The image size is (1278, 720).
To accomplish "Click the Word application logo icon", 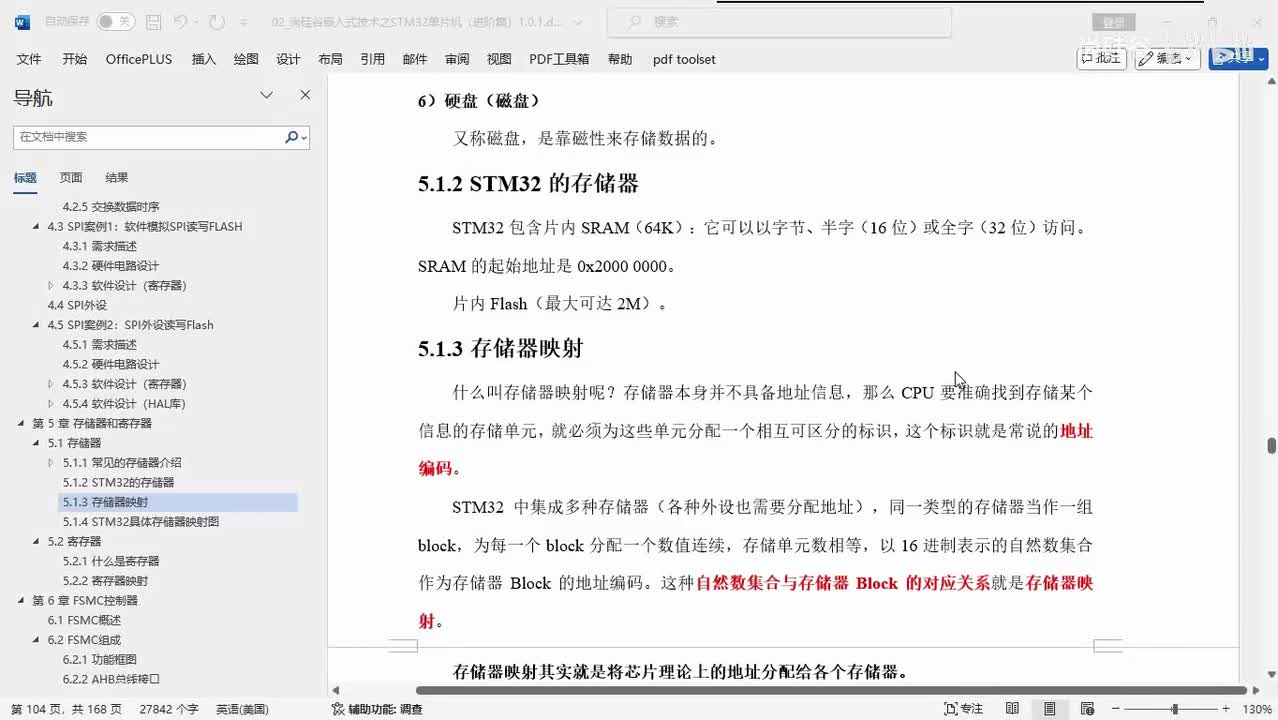I will click(22, 21).
